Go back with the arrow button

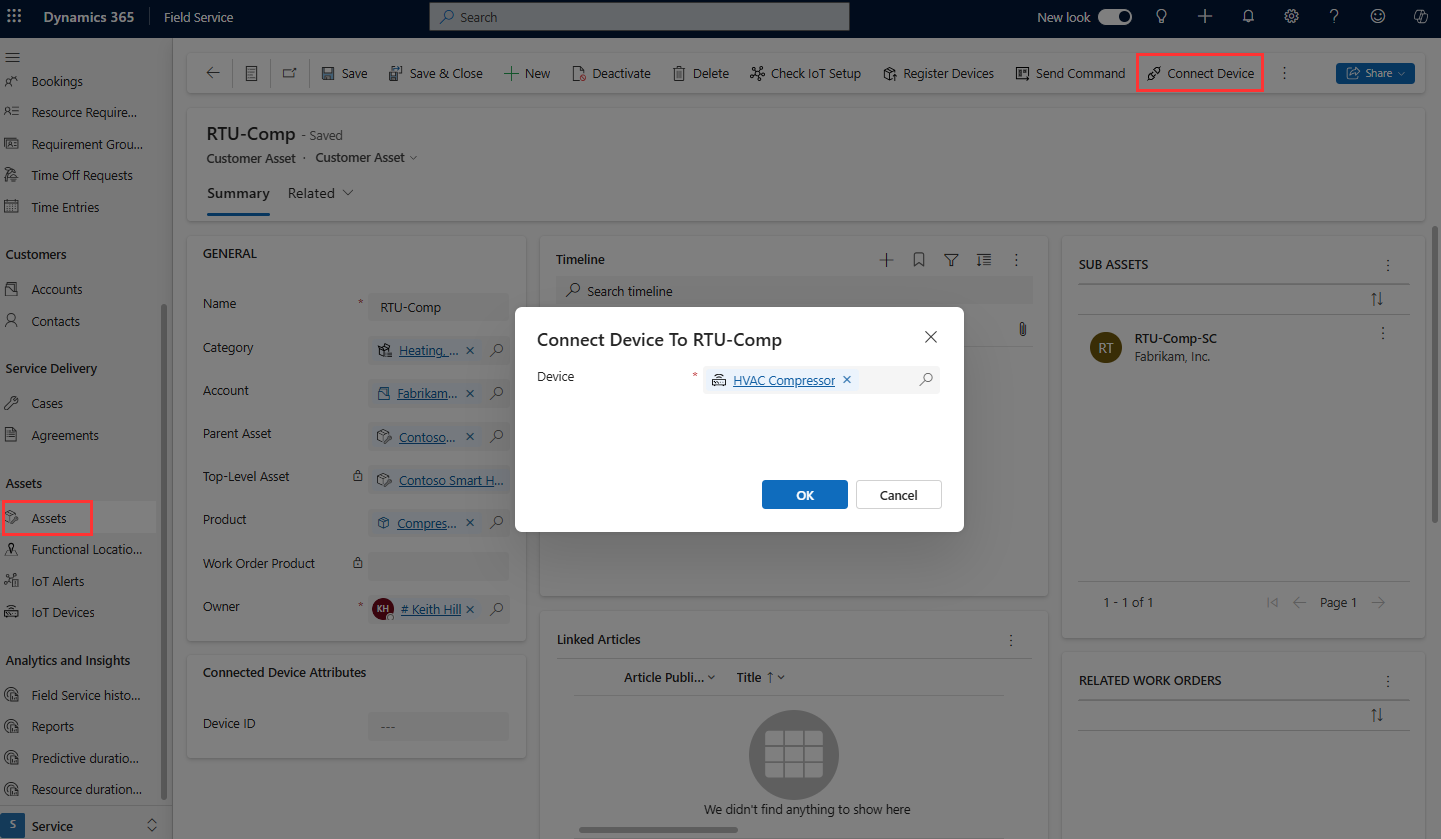tap(212, 73)
